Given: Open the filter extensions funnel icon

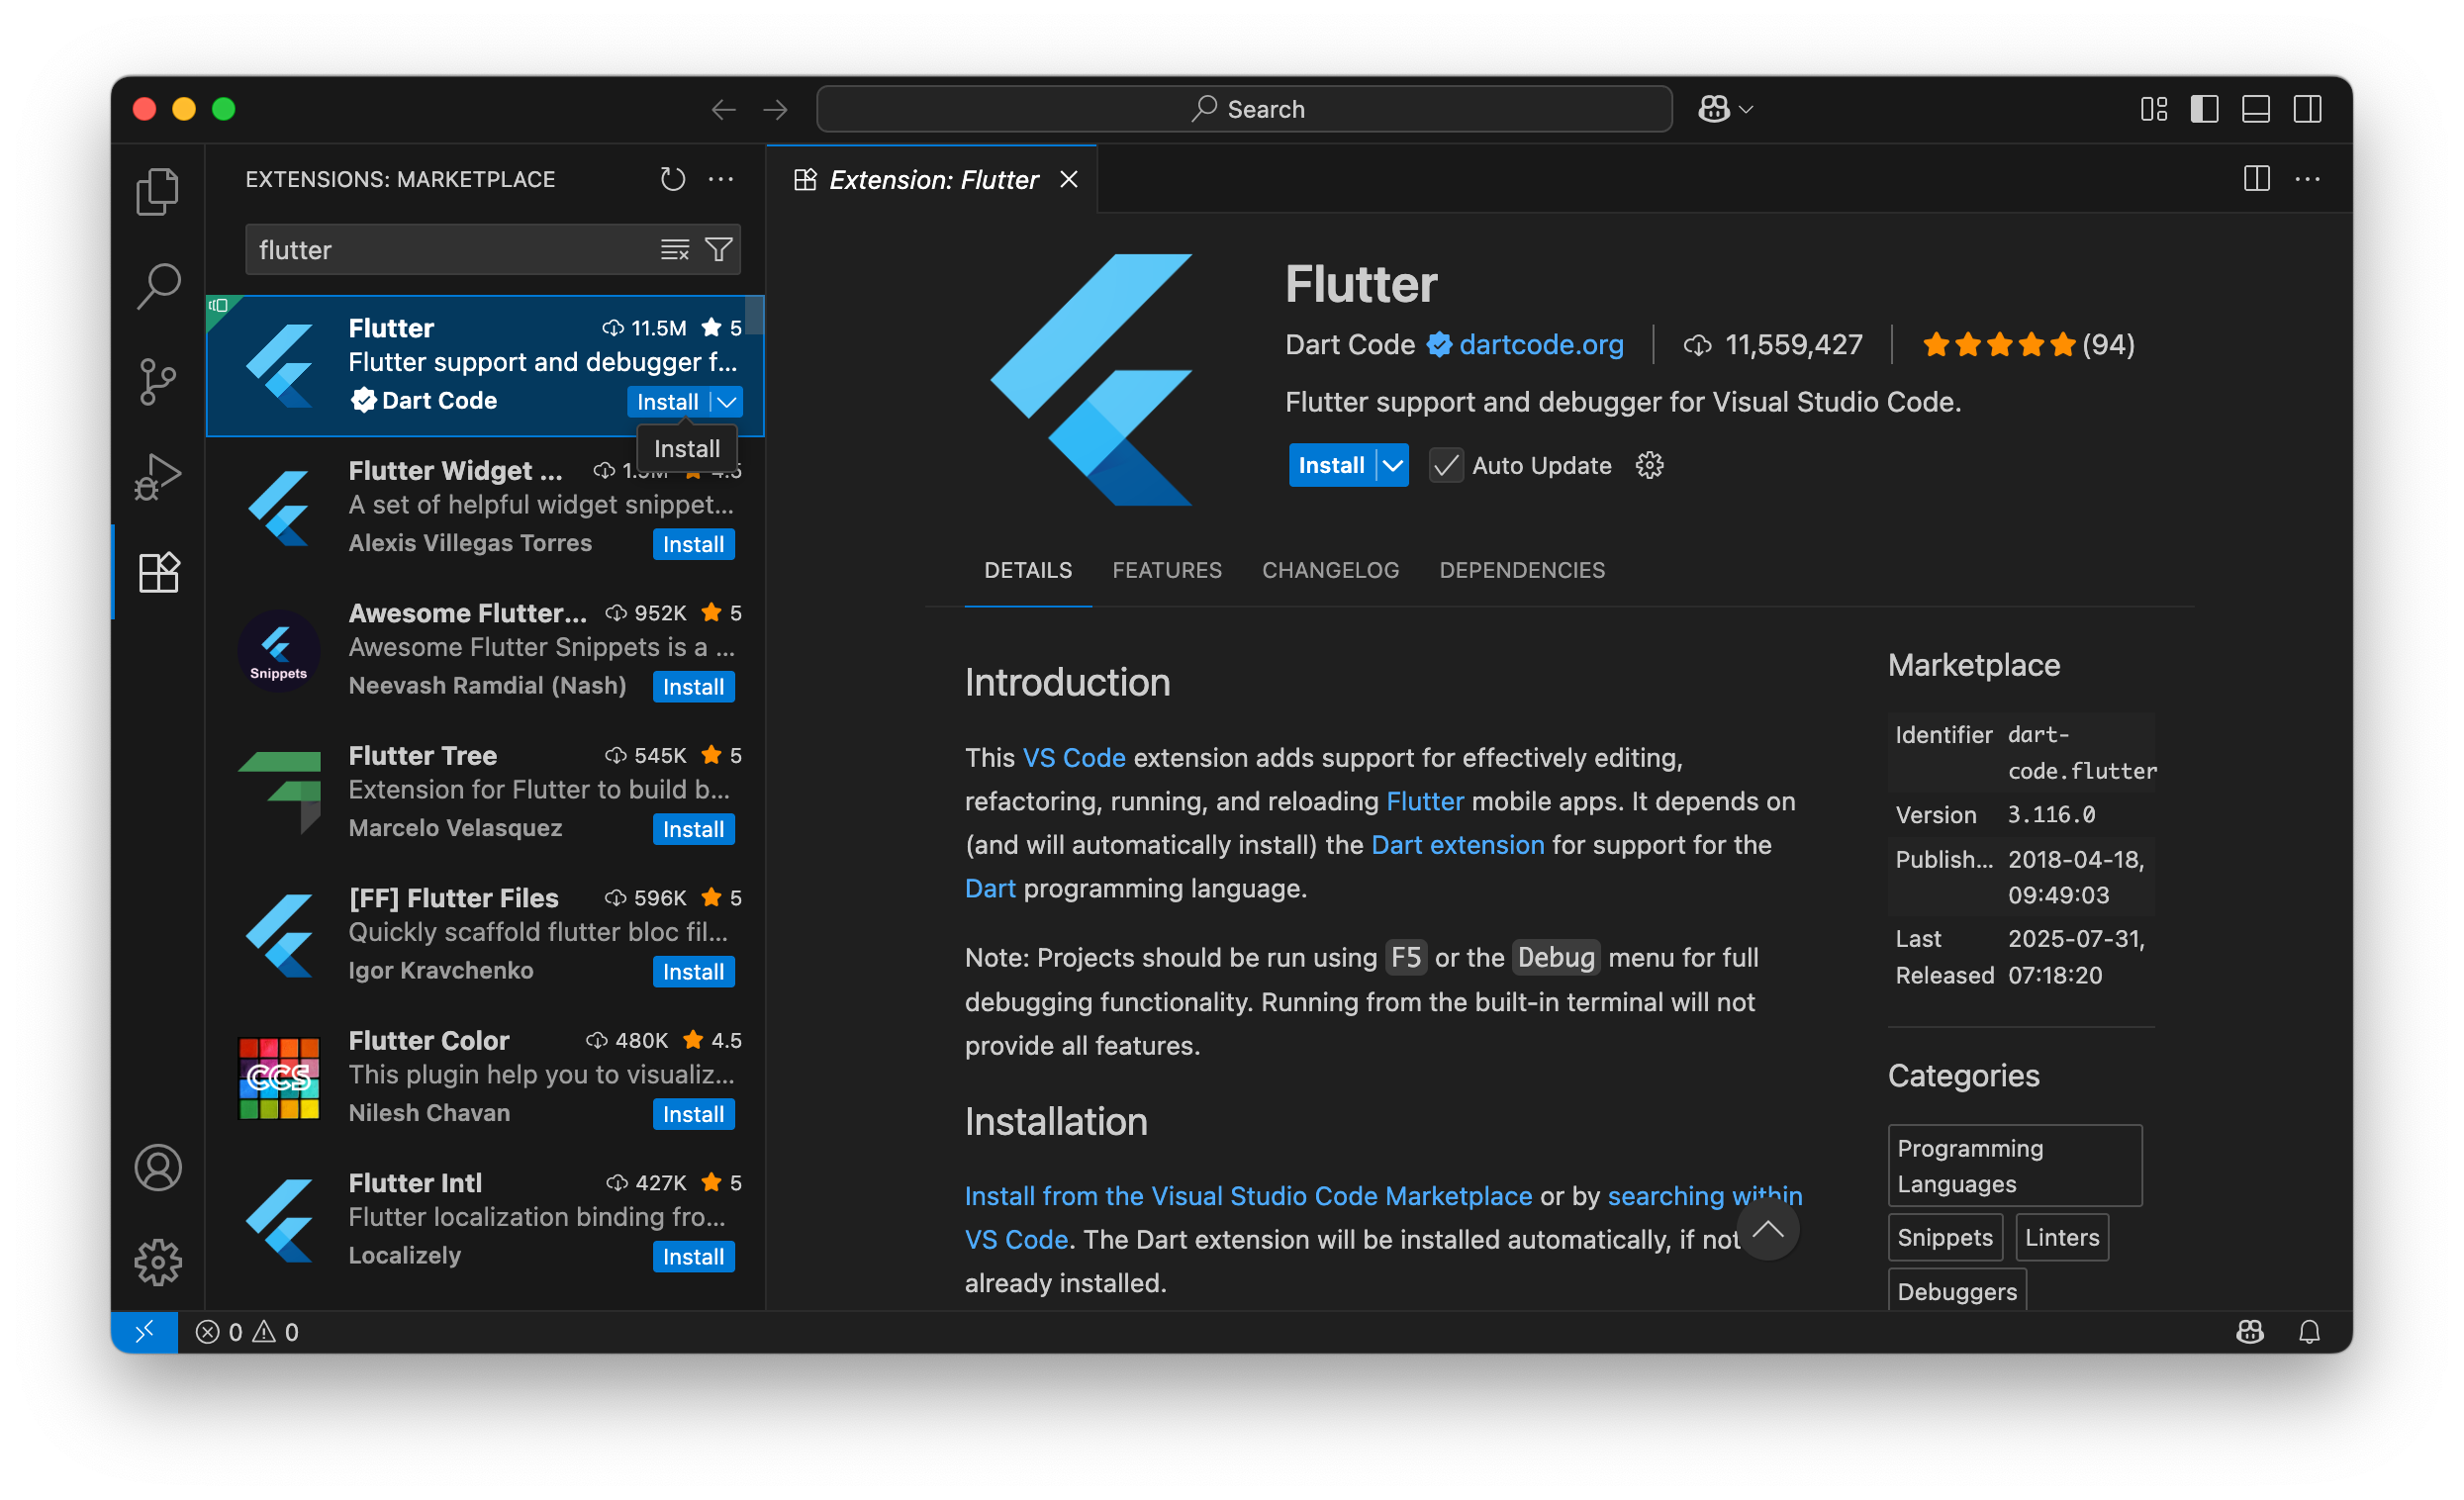Looking at the screenshot, I should tap(719, 250).
